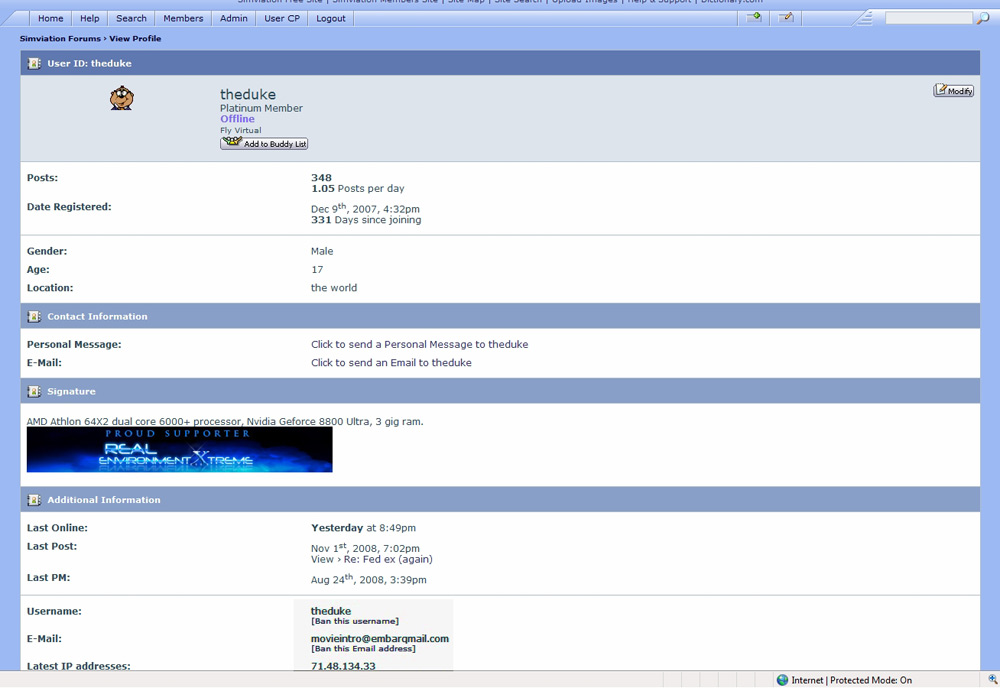Click the Real Environment Xtreme signature banner
This screenshot has height=688, width=1000.
click(x=180, y=450)
